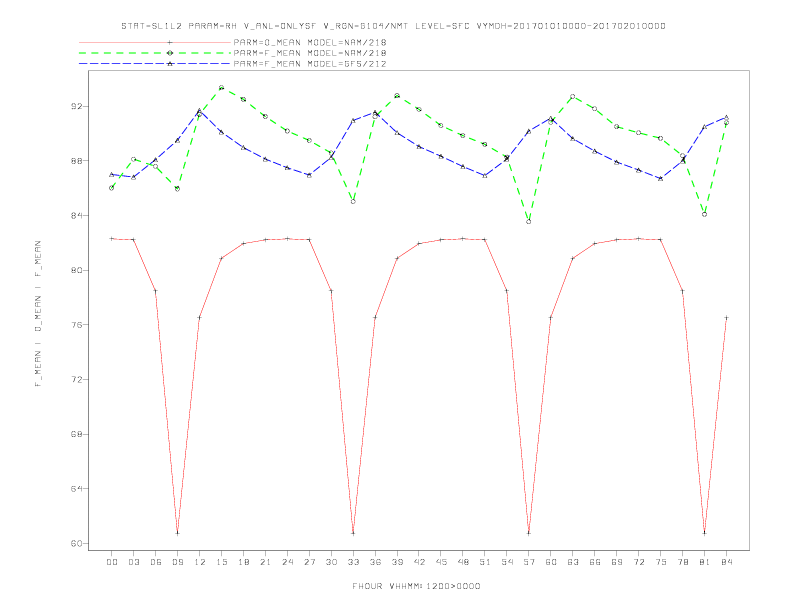Click y-axis tick label 84

(76, 216)
